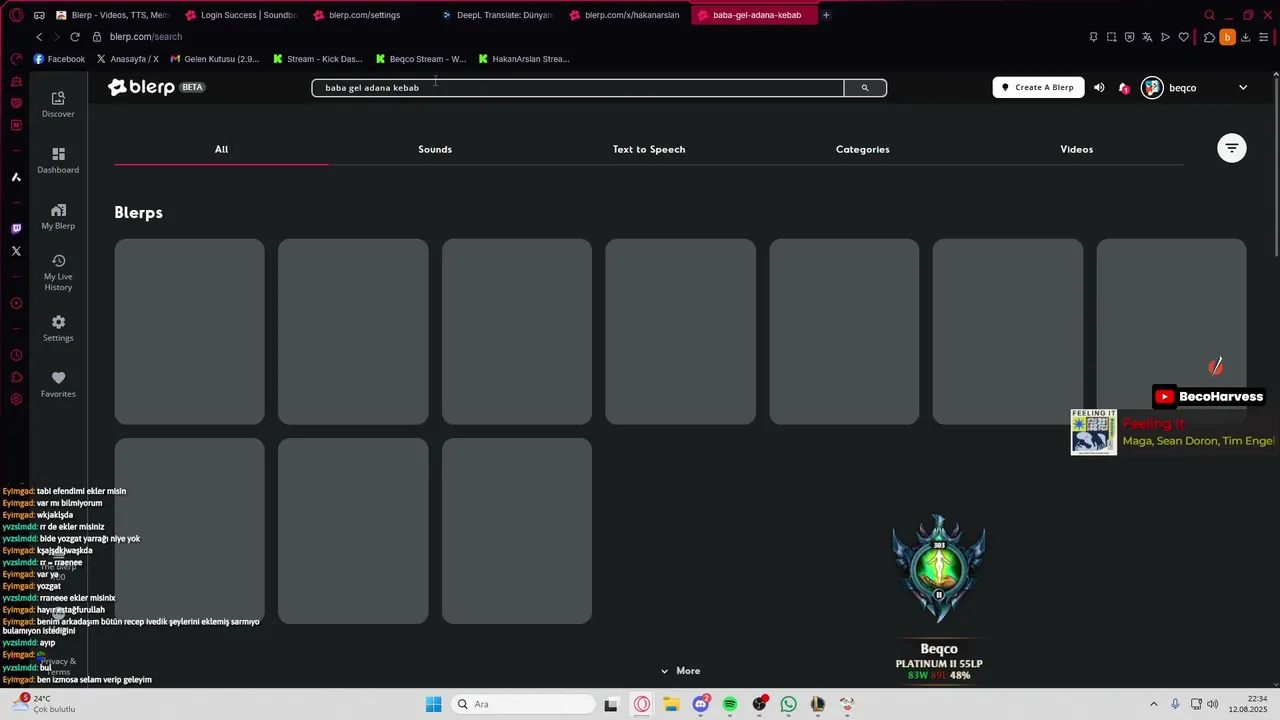This screenshot has width=1280, height=720.
Task: Open the extensions cube icon
Action: [x=1209, y=37]
